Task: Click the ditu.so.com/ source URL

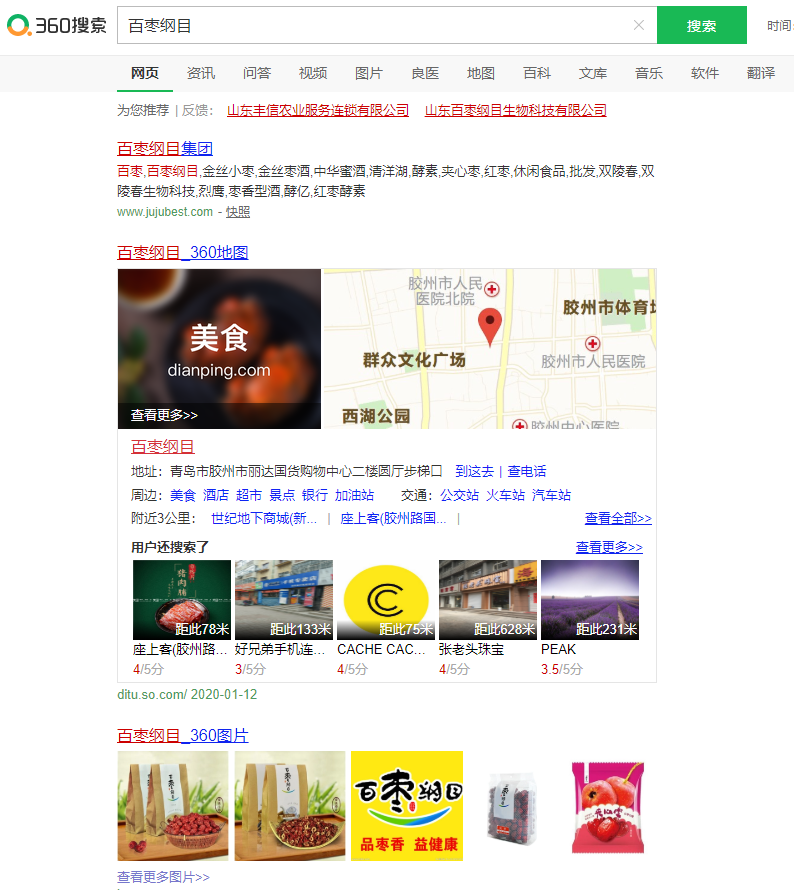Action: (152, 694)
